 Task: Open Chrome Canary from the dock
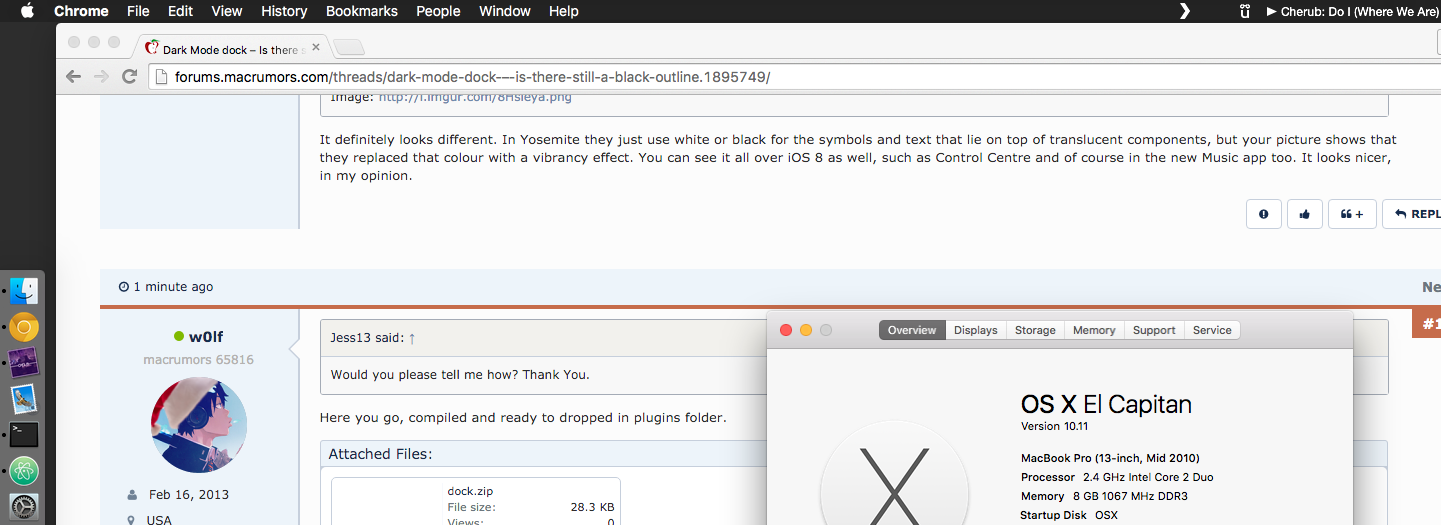(25, 327)
